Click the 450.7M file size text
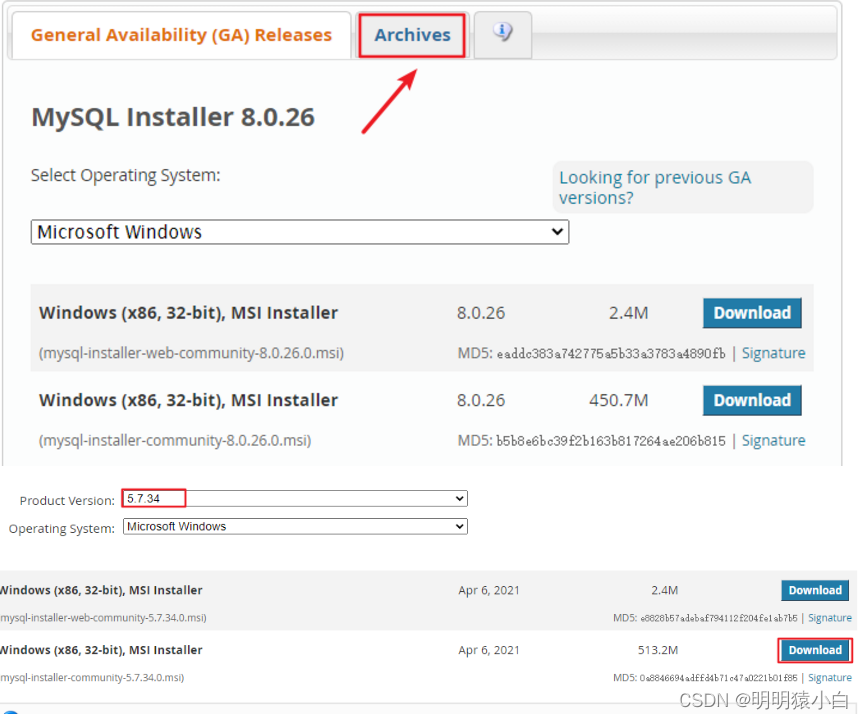 point(619,401)
